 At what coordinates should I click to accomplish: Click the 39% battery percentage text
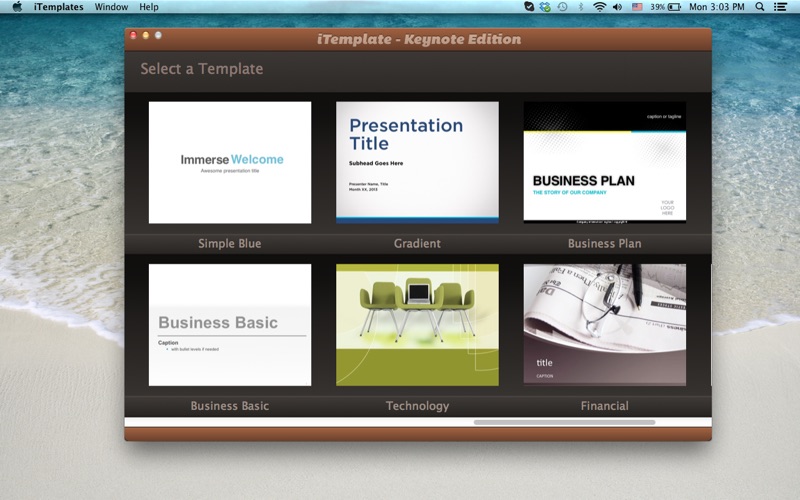coord(657,7)
